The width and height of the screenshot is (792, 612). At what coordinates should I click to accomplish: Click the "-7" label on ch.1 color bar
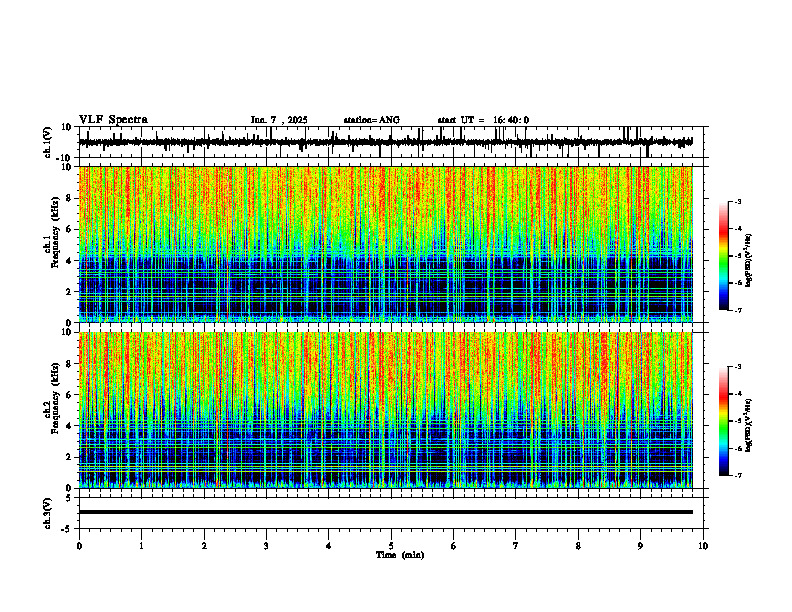coord(738,310)
